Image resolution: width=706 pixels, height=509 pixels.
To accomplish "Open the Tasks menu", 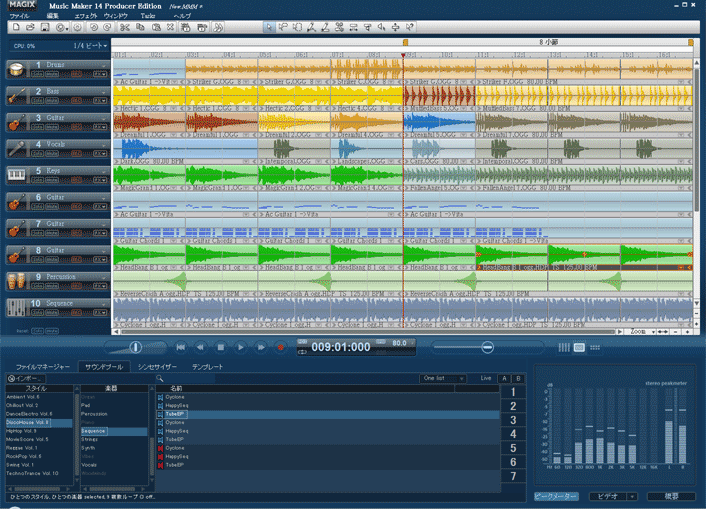I will [148, 16].
